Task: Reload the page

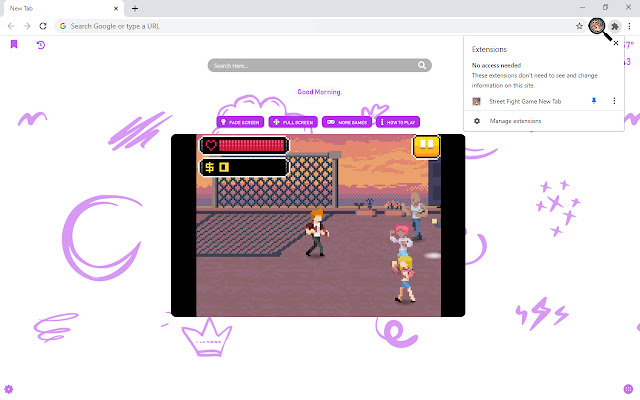Action: [43, 26]
